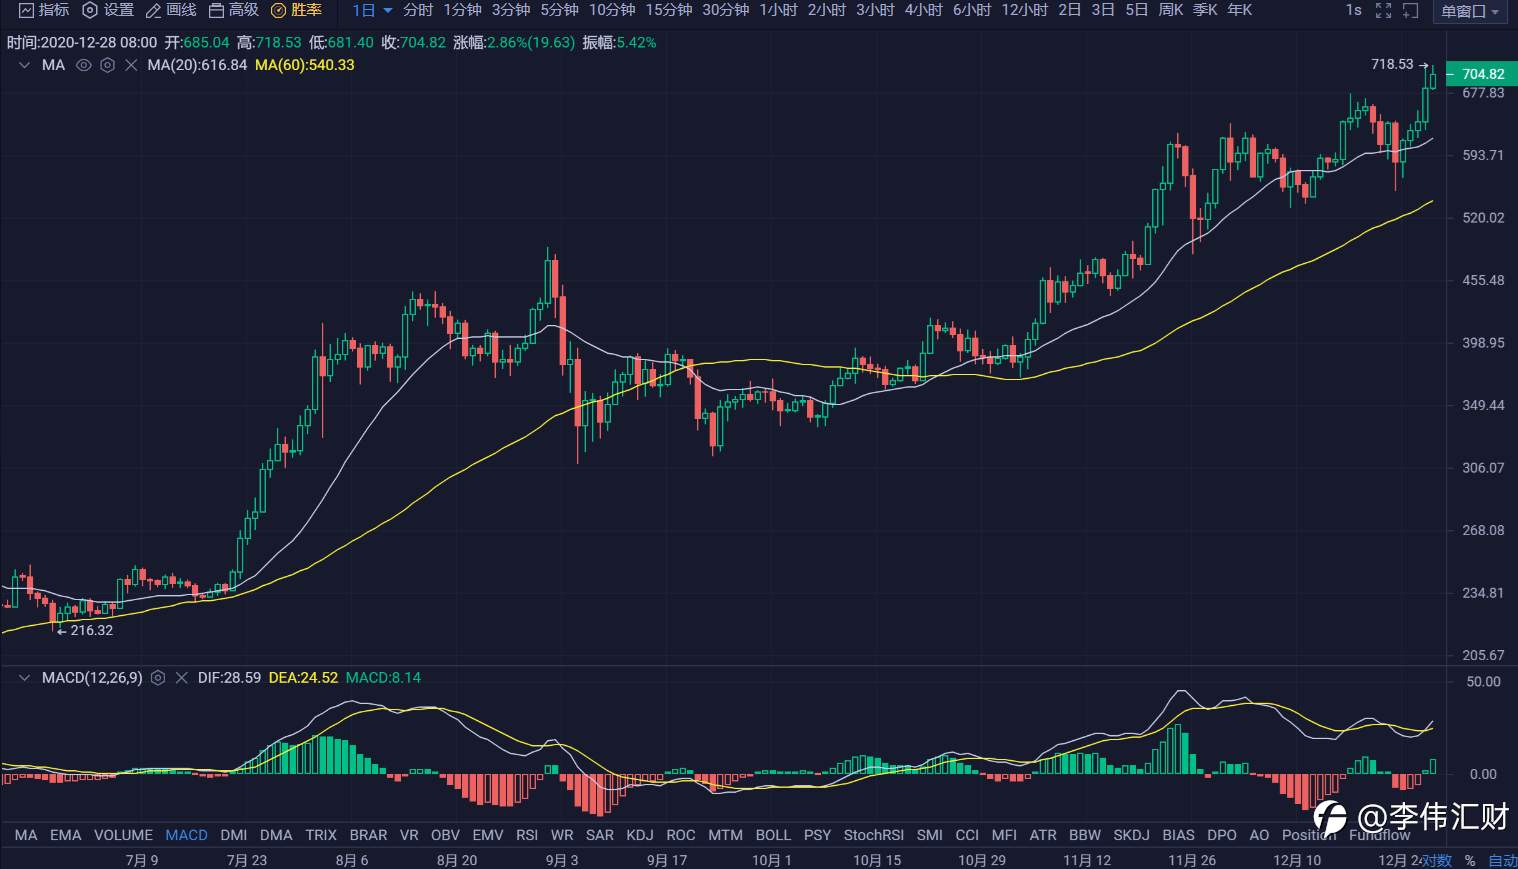Add the CCI indicator
The width and height of the screenshot is (1518, 869).
click(x=967, y=835)
